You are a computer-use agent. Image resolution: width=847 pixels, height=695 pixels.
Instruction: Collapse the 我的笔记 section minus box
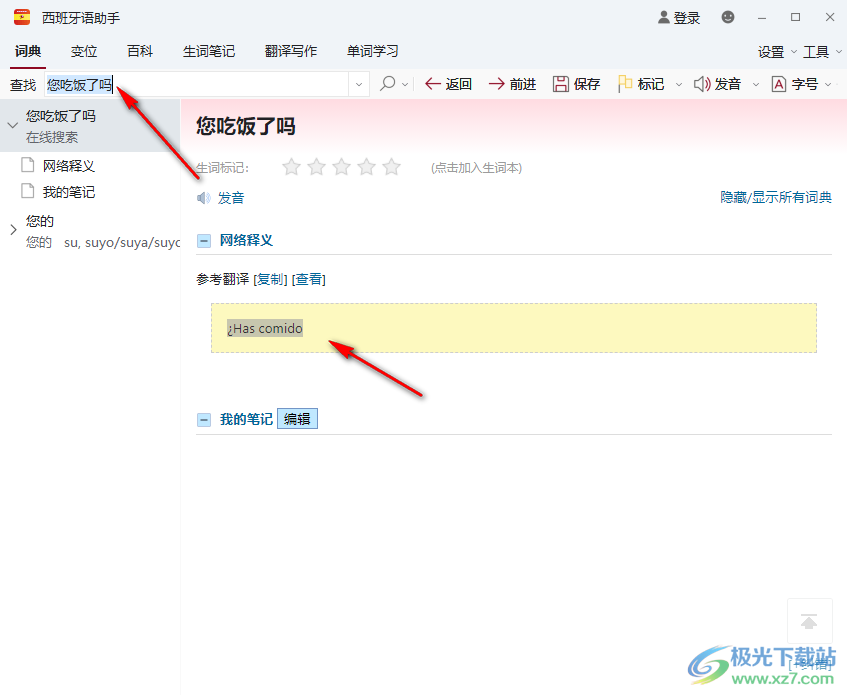click(204, 420)
